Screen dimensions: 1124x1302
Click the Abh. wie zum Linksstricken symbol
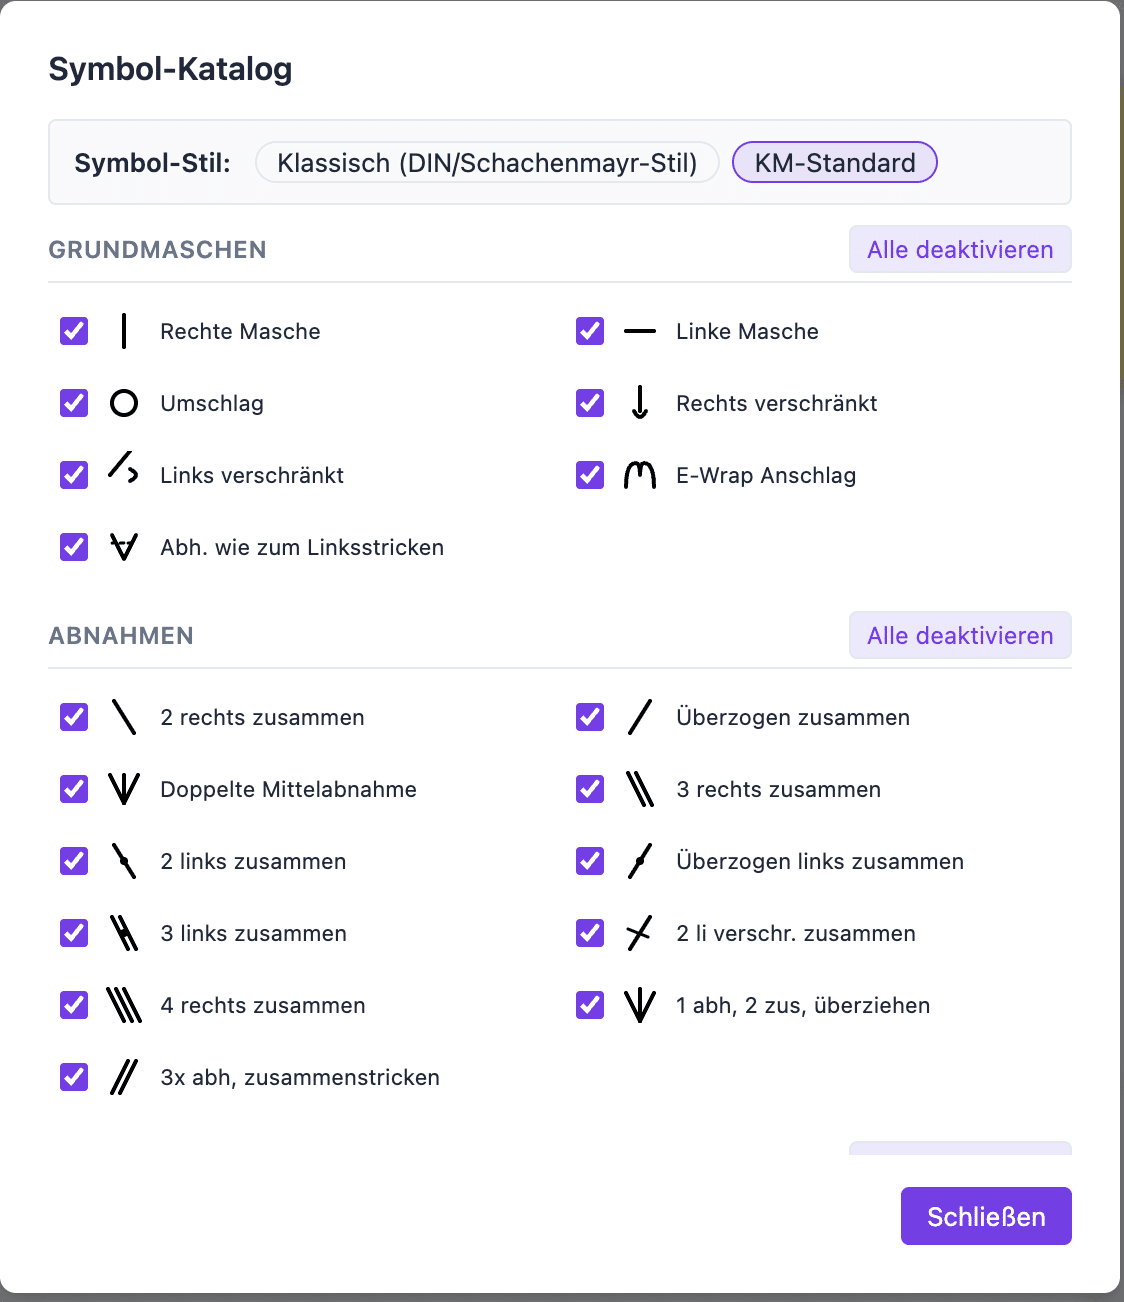click(x=124, y=547)
